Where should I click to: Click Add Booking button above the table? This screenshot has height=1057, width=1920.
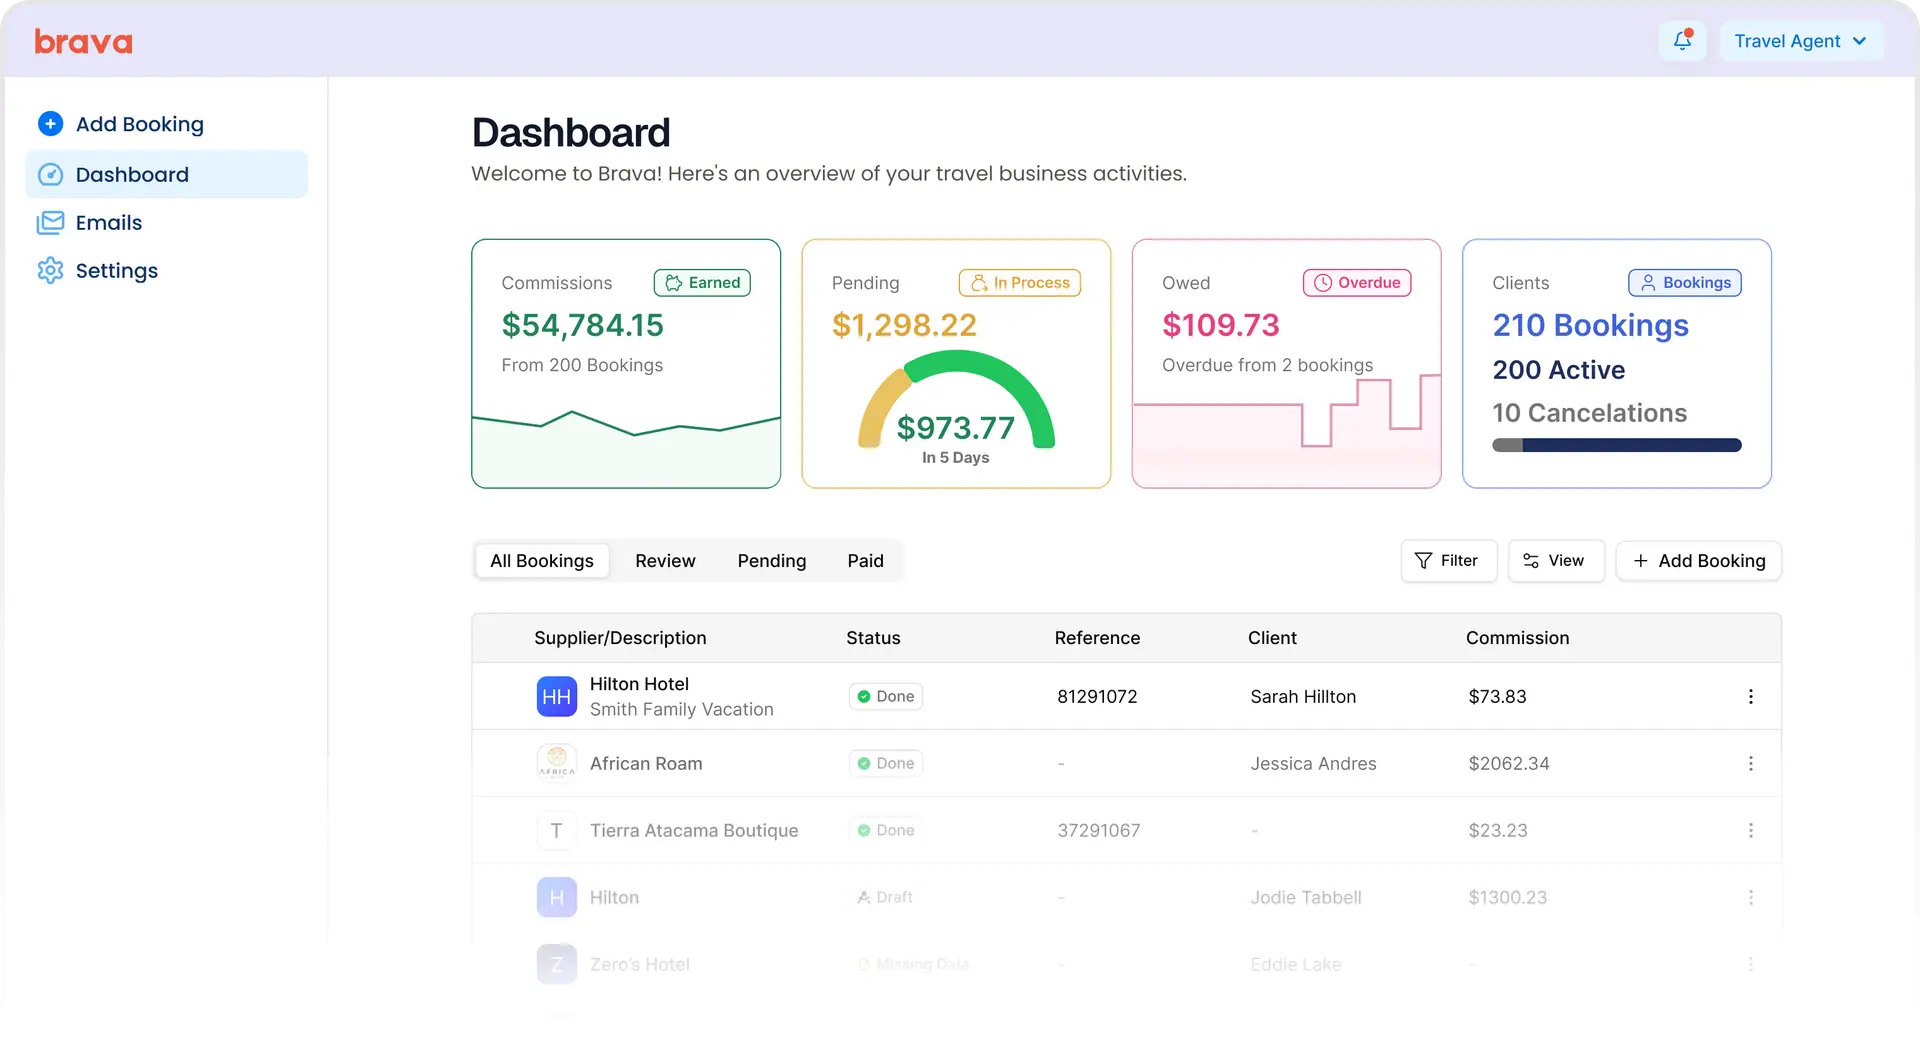tap(1698, 561)
